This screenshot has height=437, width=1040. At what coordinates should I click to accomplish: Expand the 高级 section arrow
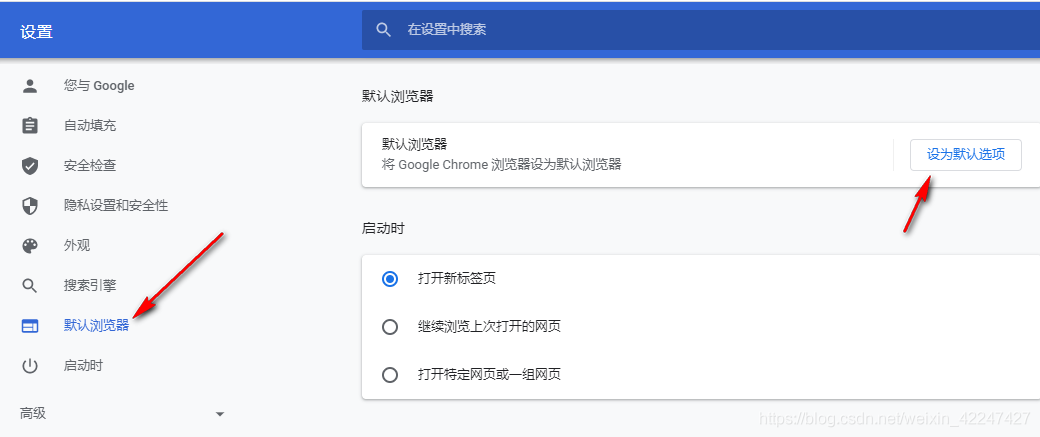click(220, 414)
